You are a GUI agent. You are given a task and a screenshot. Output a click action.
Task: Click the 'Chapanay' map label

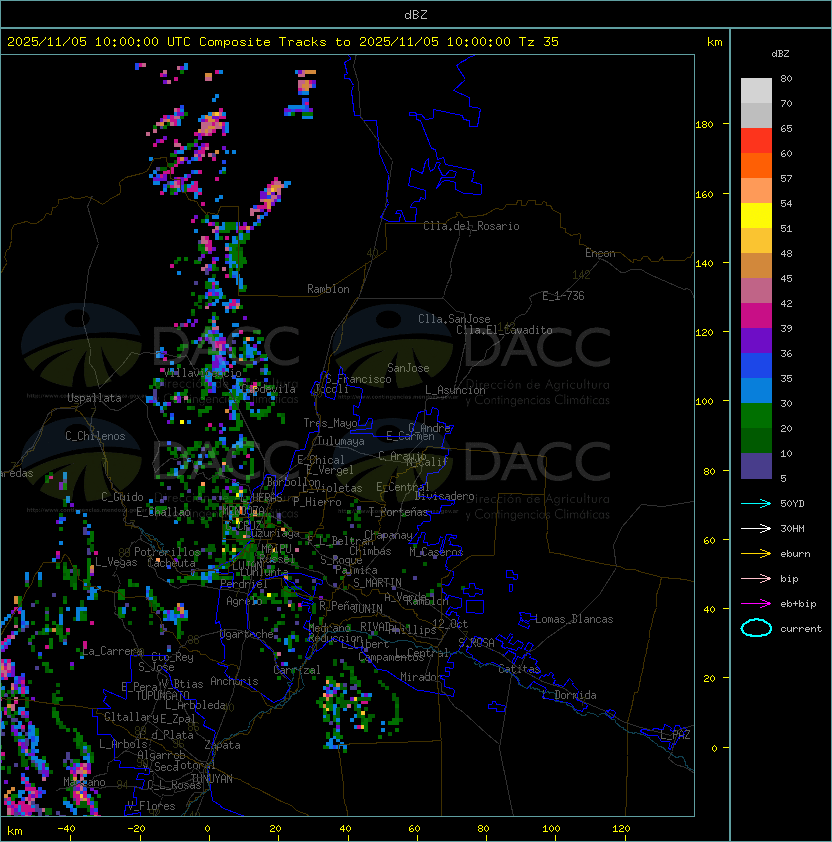tap(388, 535)
